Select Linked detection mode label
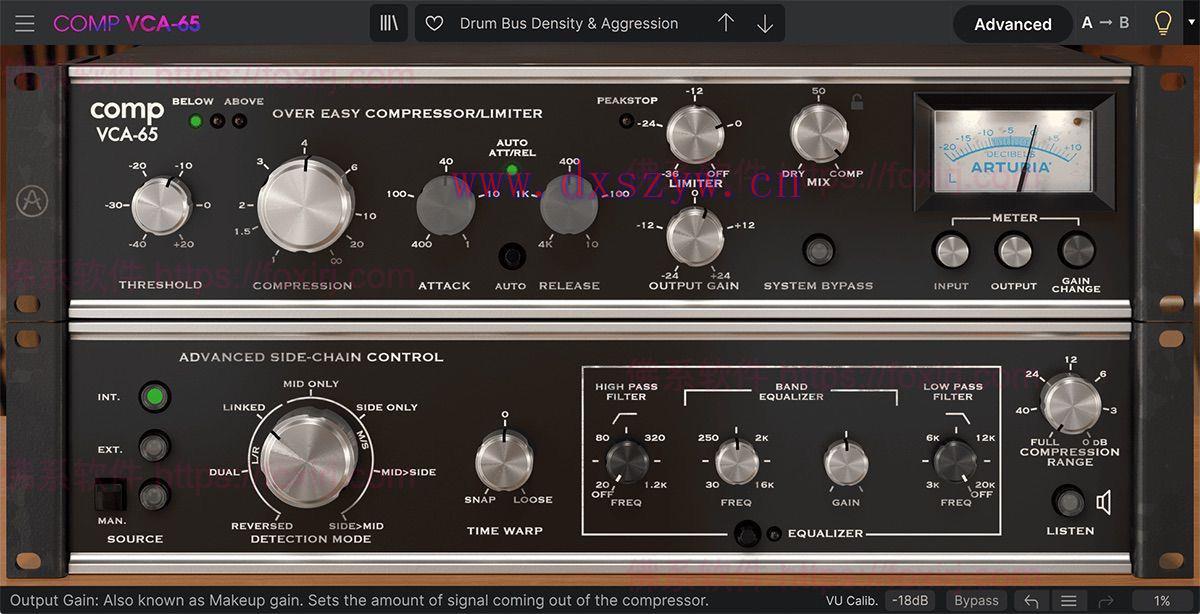 pos(244,407)
